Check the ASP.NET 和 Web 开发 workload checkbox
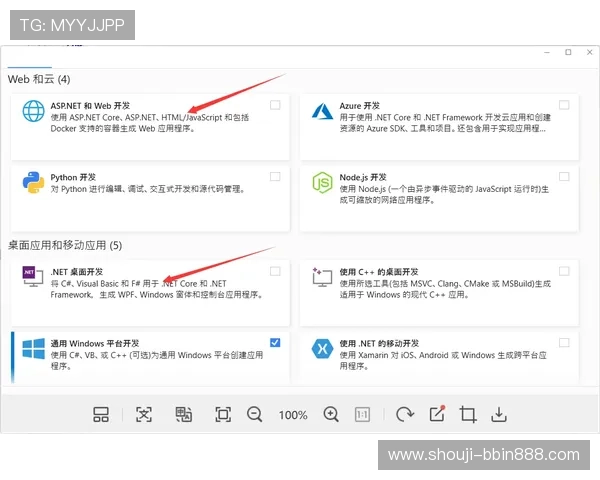The width and height of the screenshot is (600, 480). pos(275,105)
